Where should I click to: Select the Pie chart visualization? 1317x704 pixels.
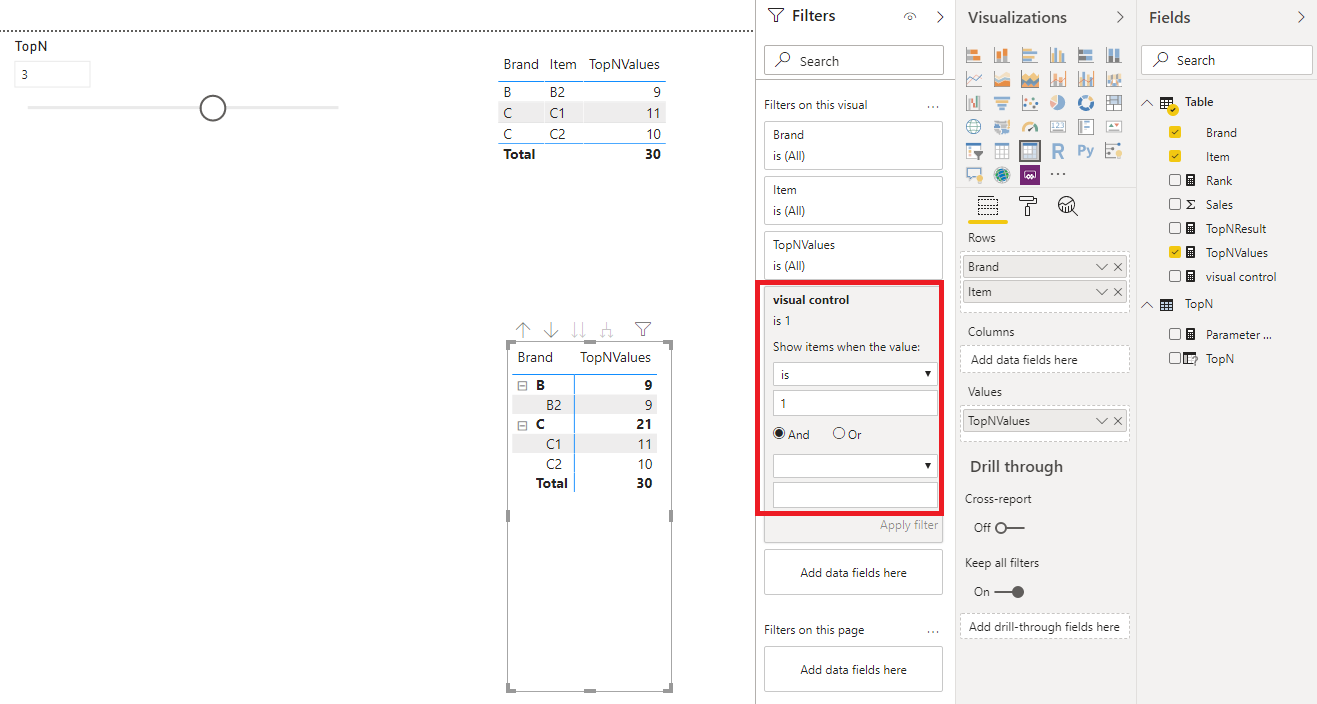click(1058, 103)
